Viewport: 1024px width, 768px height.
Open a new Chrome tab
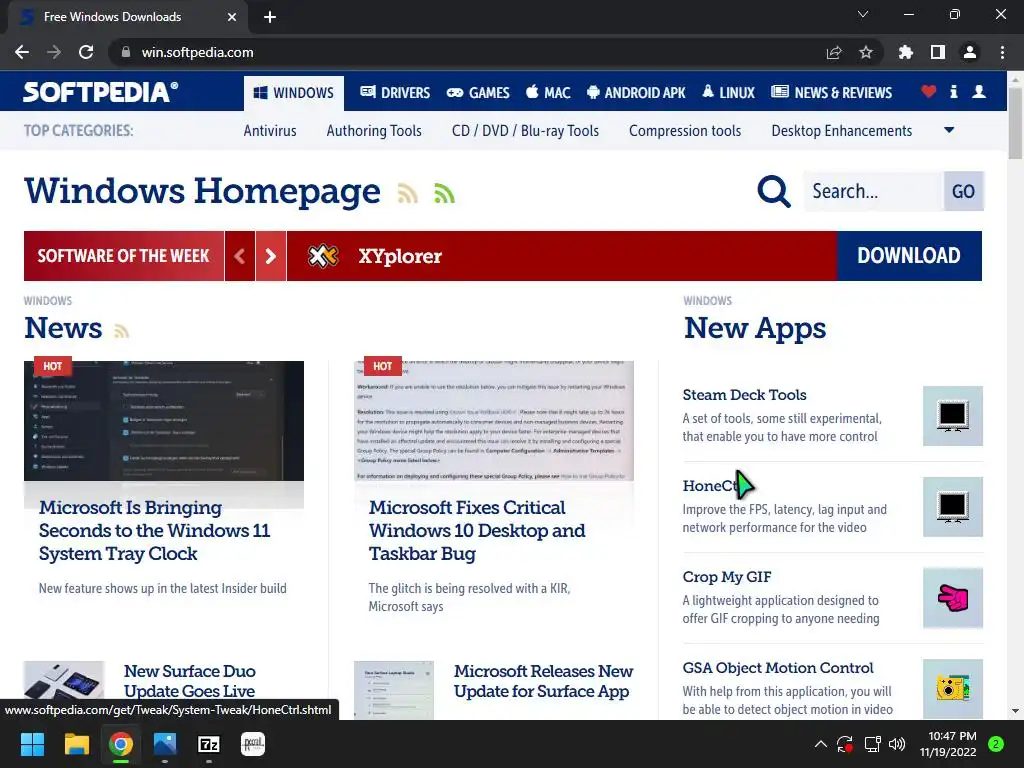270,17
